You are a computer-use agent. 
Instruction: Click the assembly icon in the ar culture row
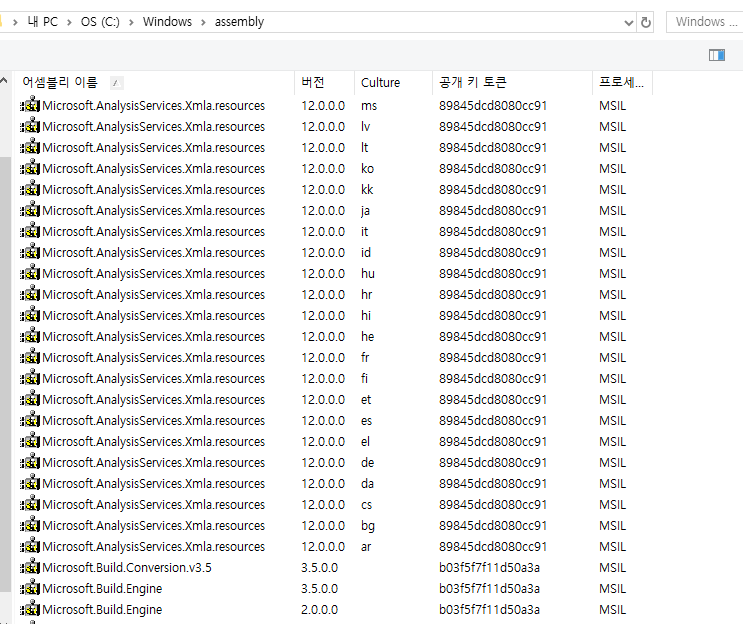(x=30, y=546)
